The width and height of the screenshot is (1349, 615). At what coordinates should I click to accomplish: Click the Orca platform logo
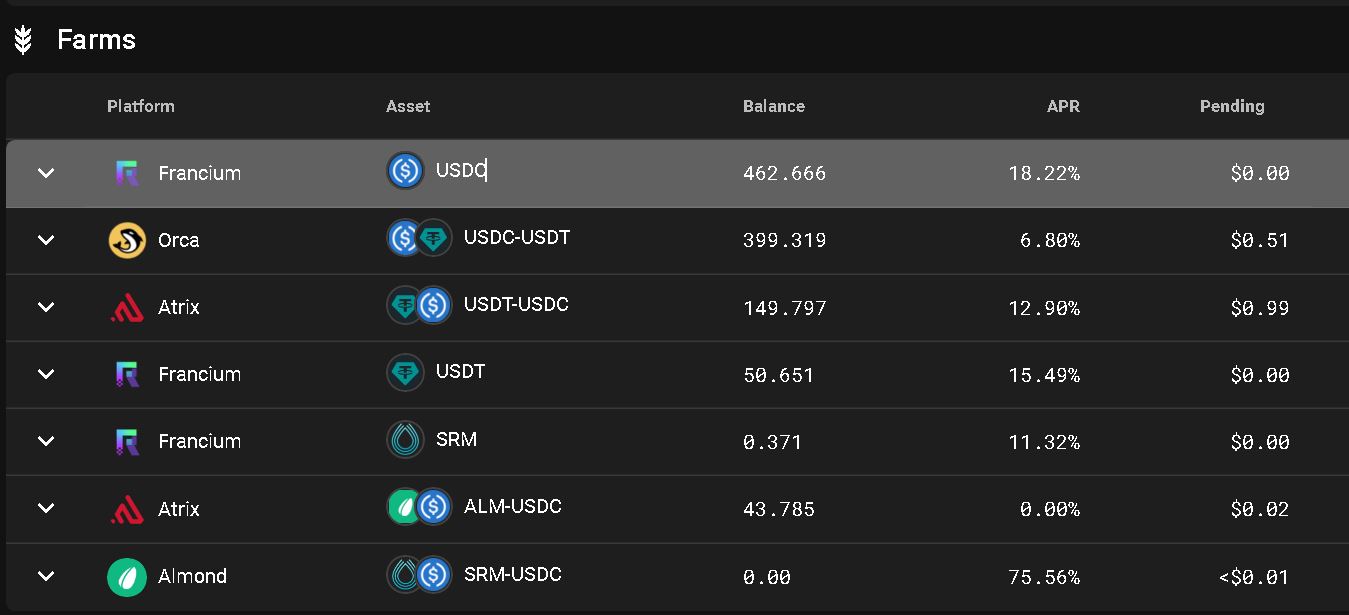(x=127, y=240)
